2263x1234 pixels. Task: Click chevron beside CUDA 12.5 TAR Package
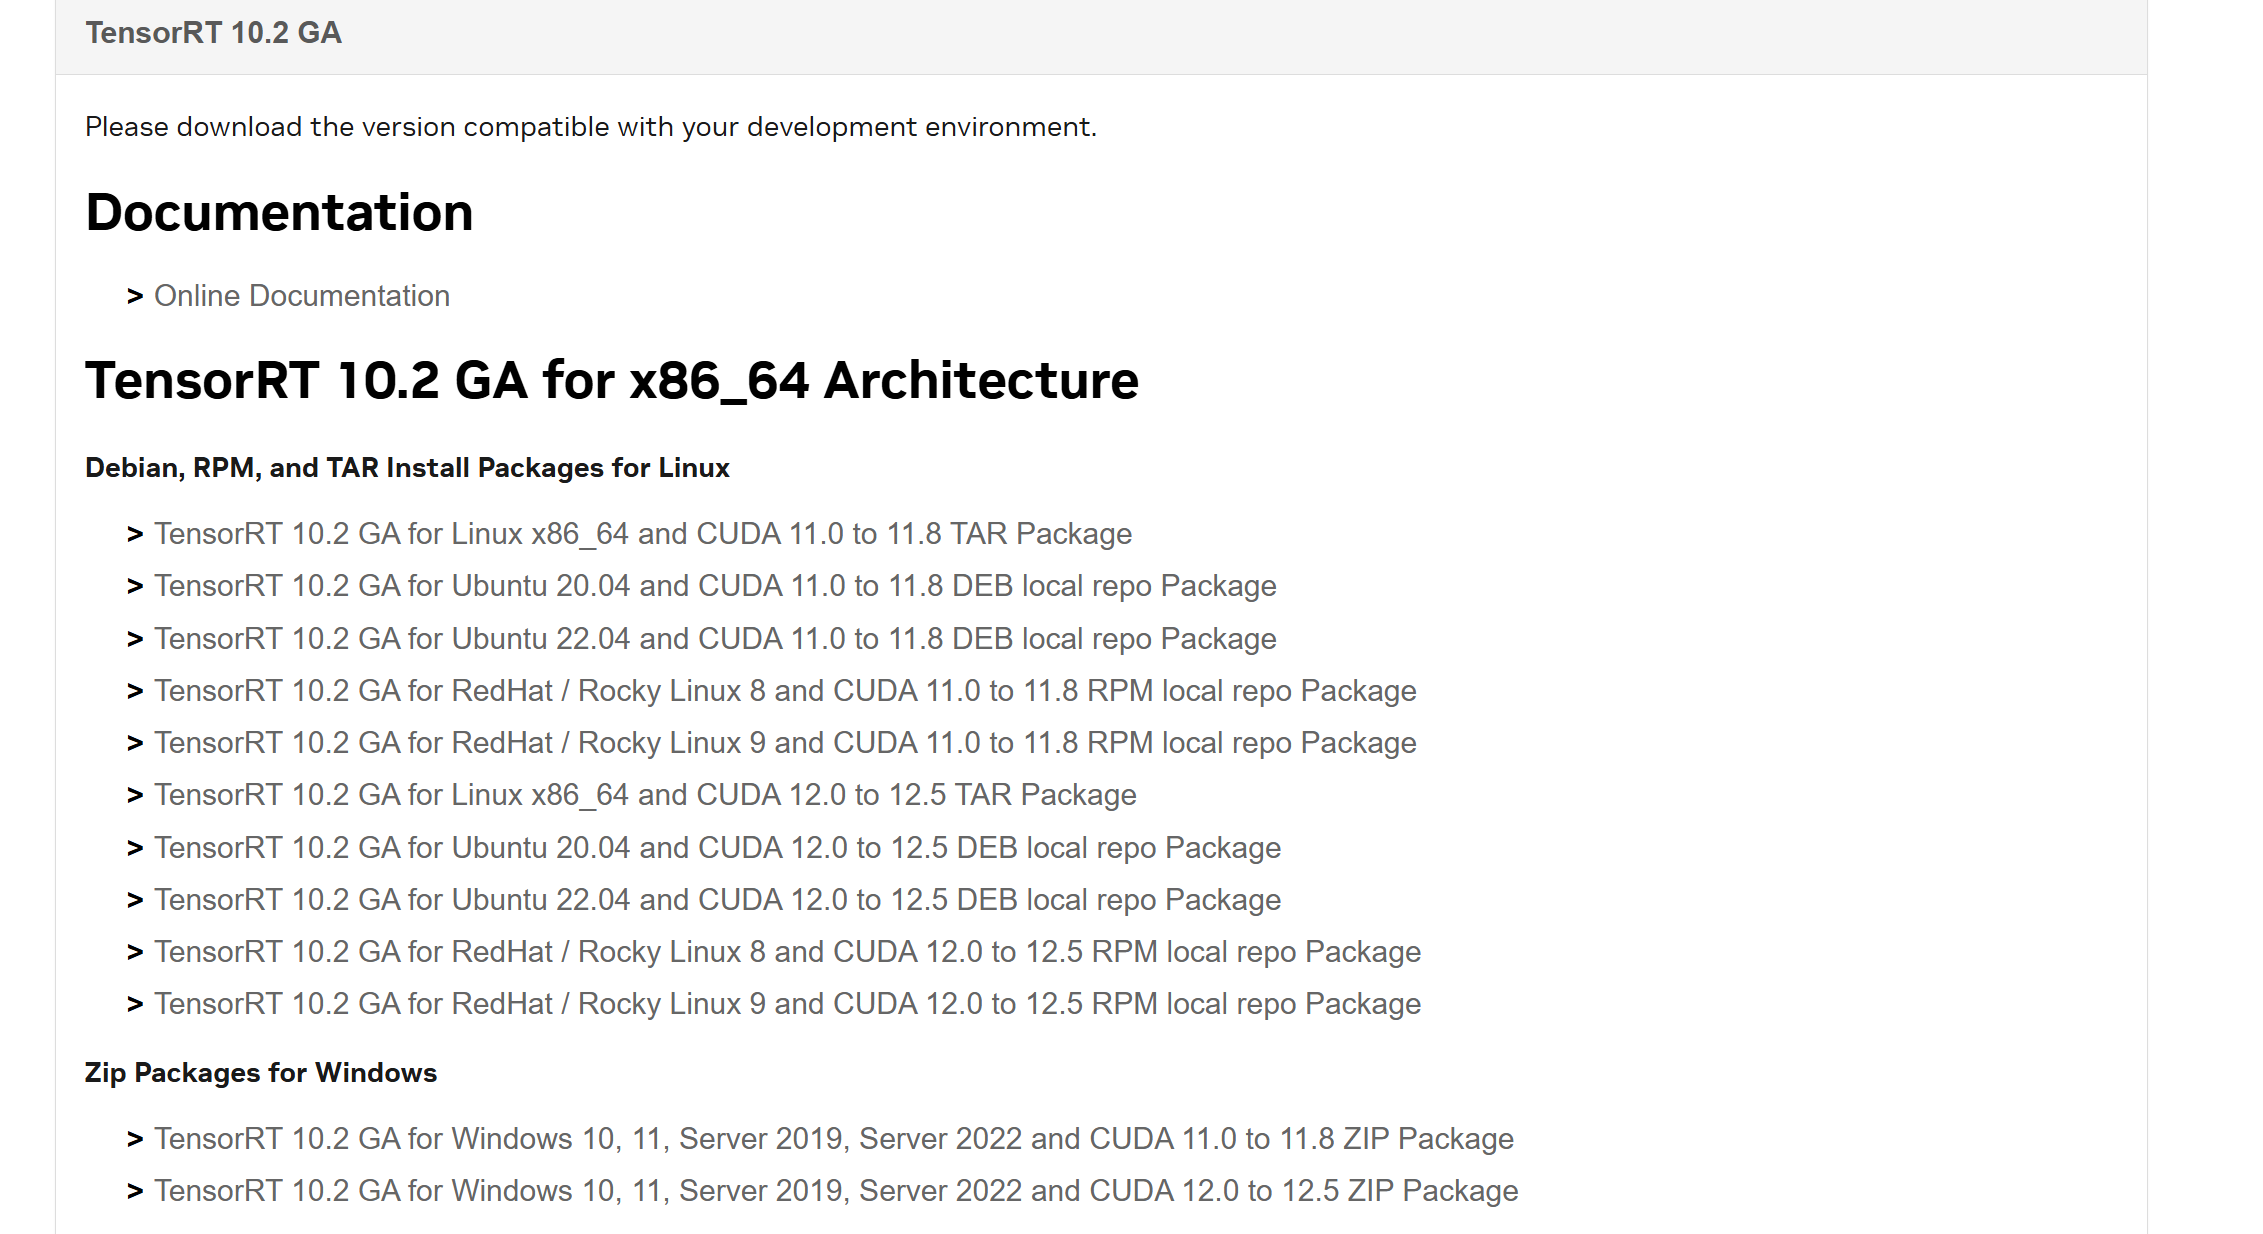135,795
